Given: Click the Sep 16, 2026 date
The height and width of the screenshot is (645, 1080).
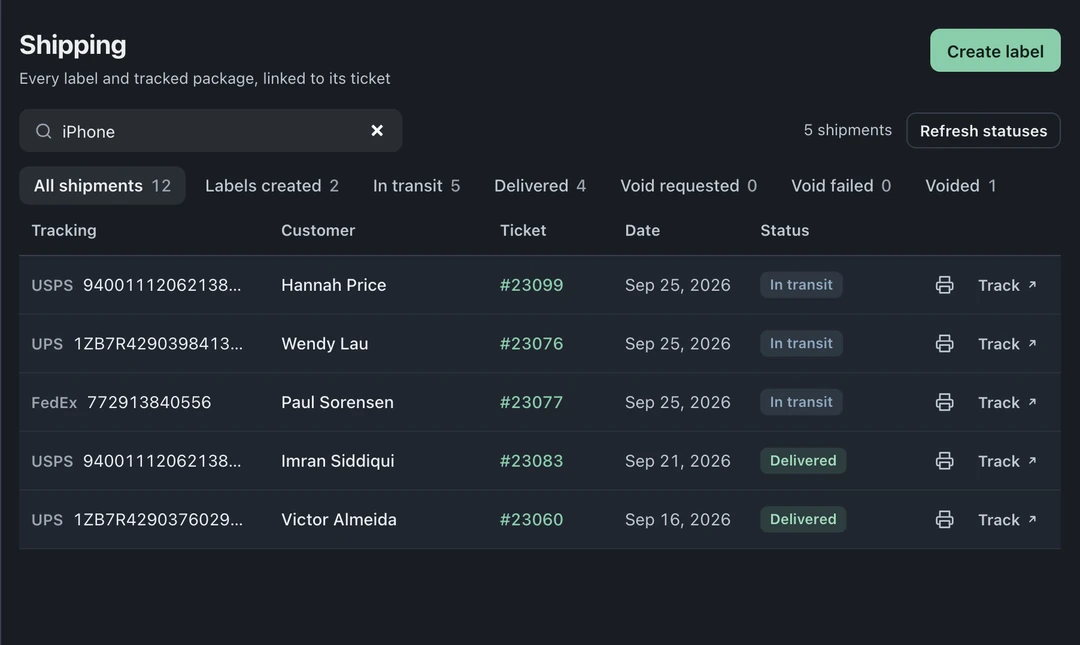Looking at the screenshot, I should point(677,520).
